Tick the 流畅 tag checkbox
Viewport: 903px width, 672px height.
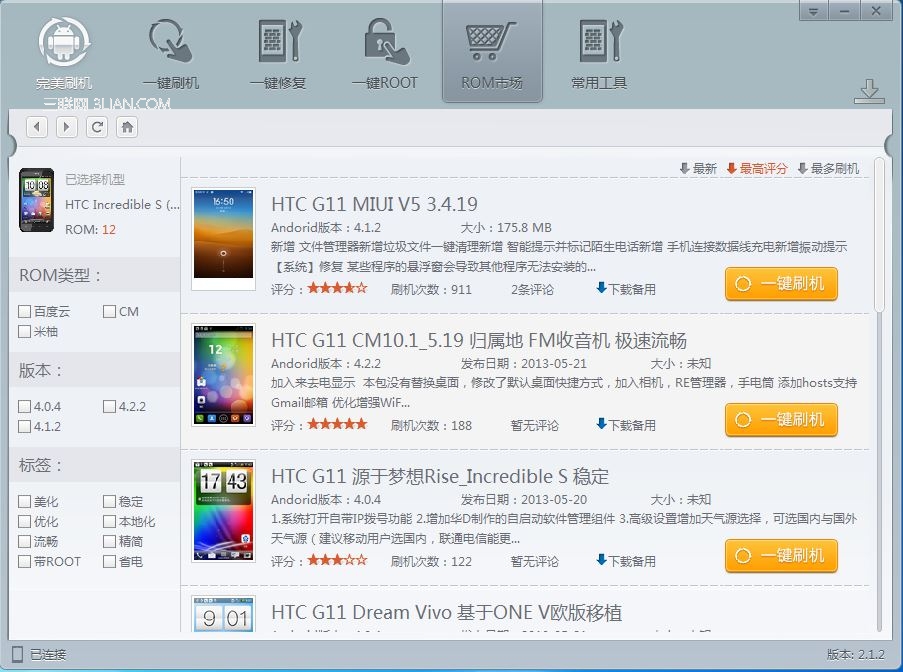[24, 541]
